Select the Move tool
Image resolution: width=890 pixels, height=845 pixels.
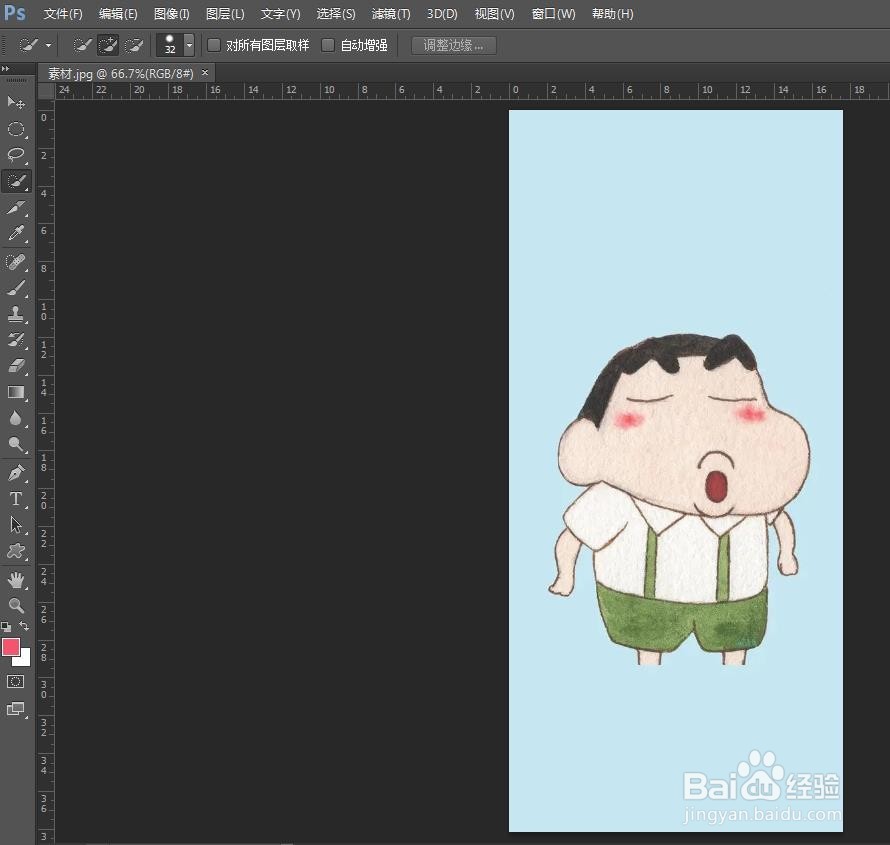click(x=16, y=103)
